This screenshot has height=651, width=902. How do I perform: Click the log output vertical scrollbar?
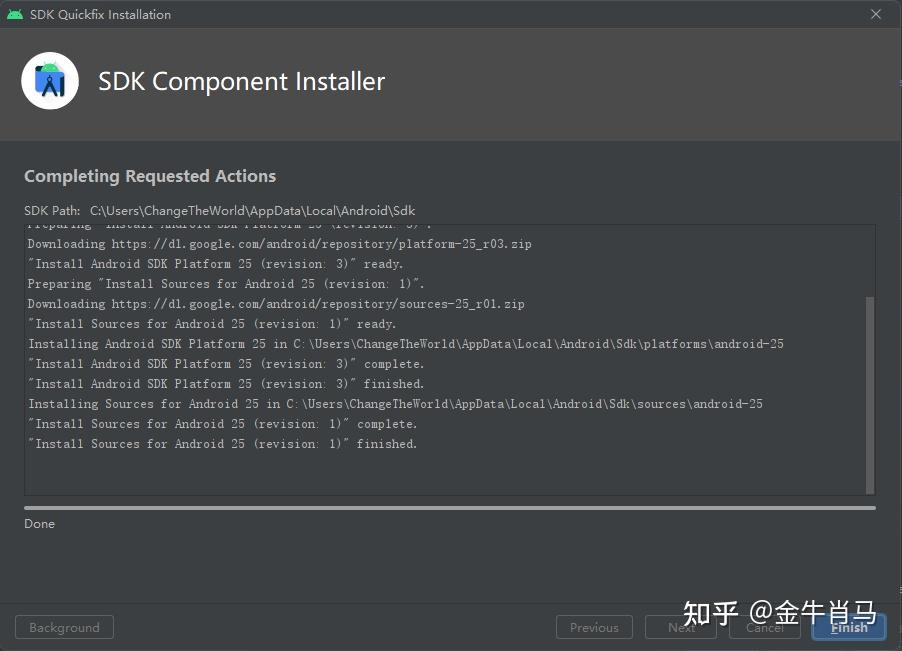click(x=870, y=394)
